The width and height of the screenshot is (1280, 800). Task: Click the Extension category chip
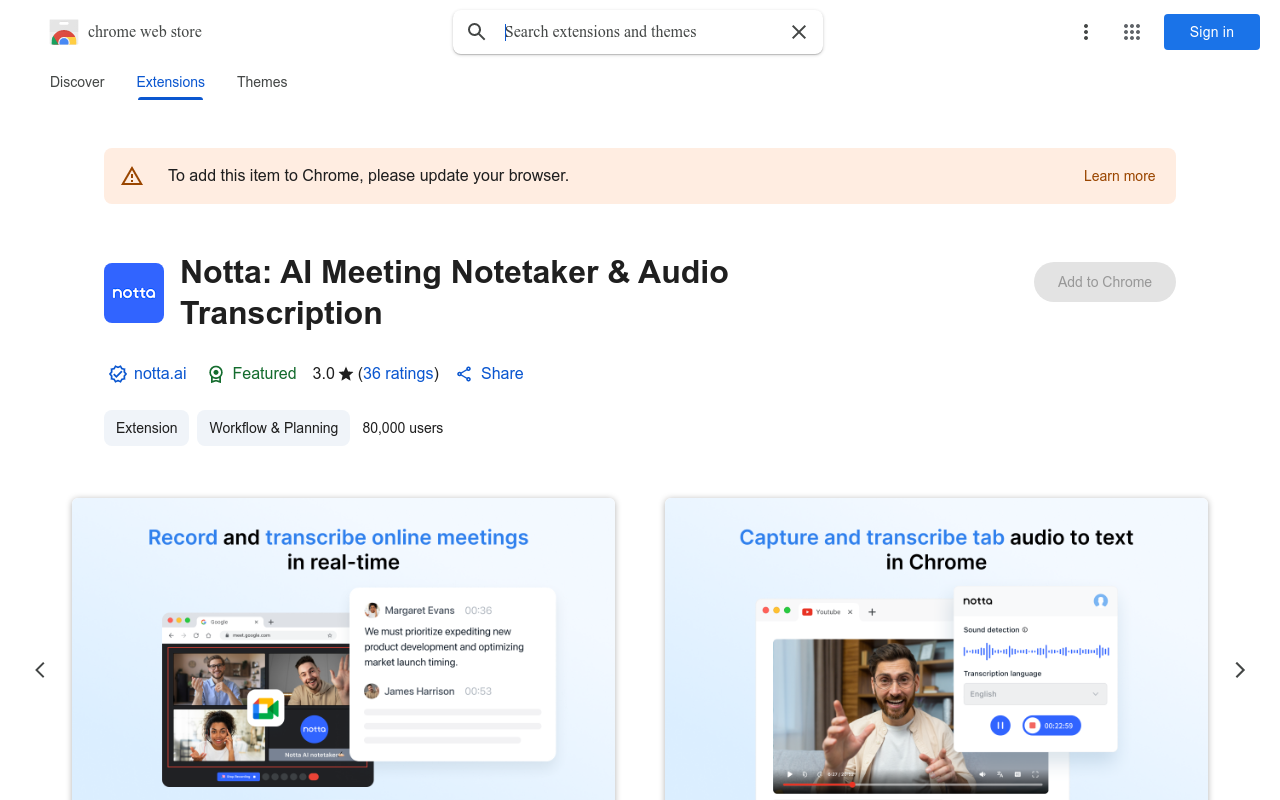point(147,428)
